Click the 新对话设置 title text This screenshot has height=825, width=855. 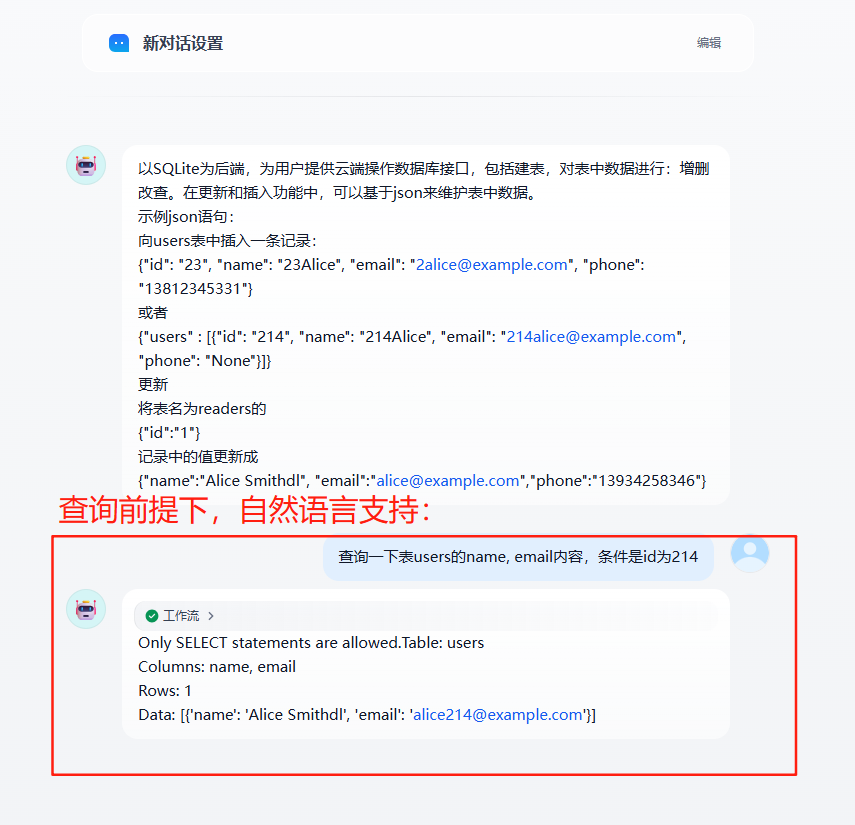click(183, 43)
